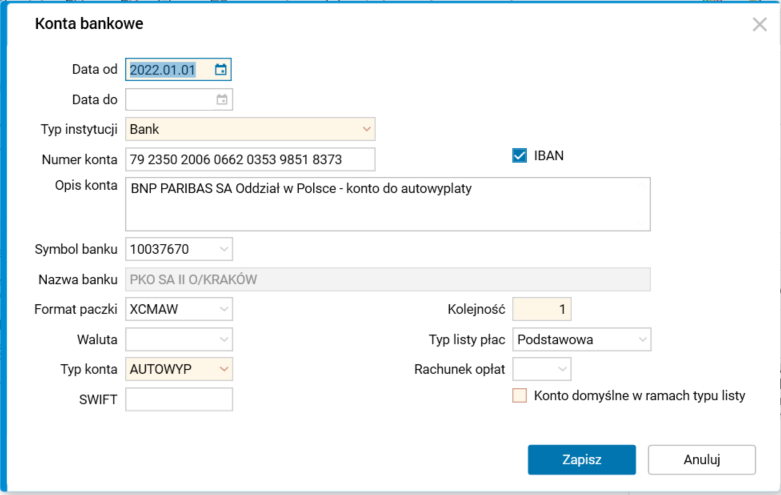Open the Typ listy płac dropdown
This screenshot has height=495, width=781.
click(x=641, y=339)
